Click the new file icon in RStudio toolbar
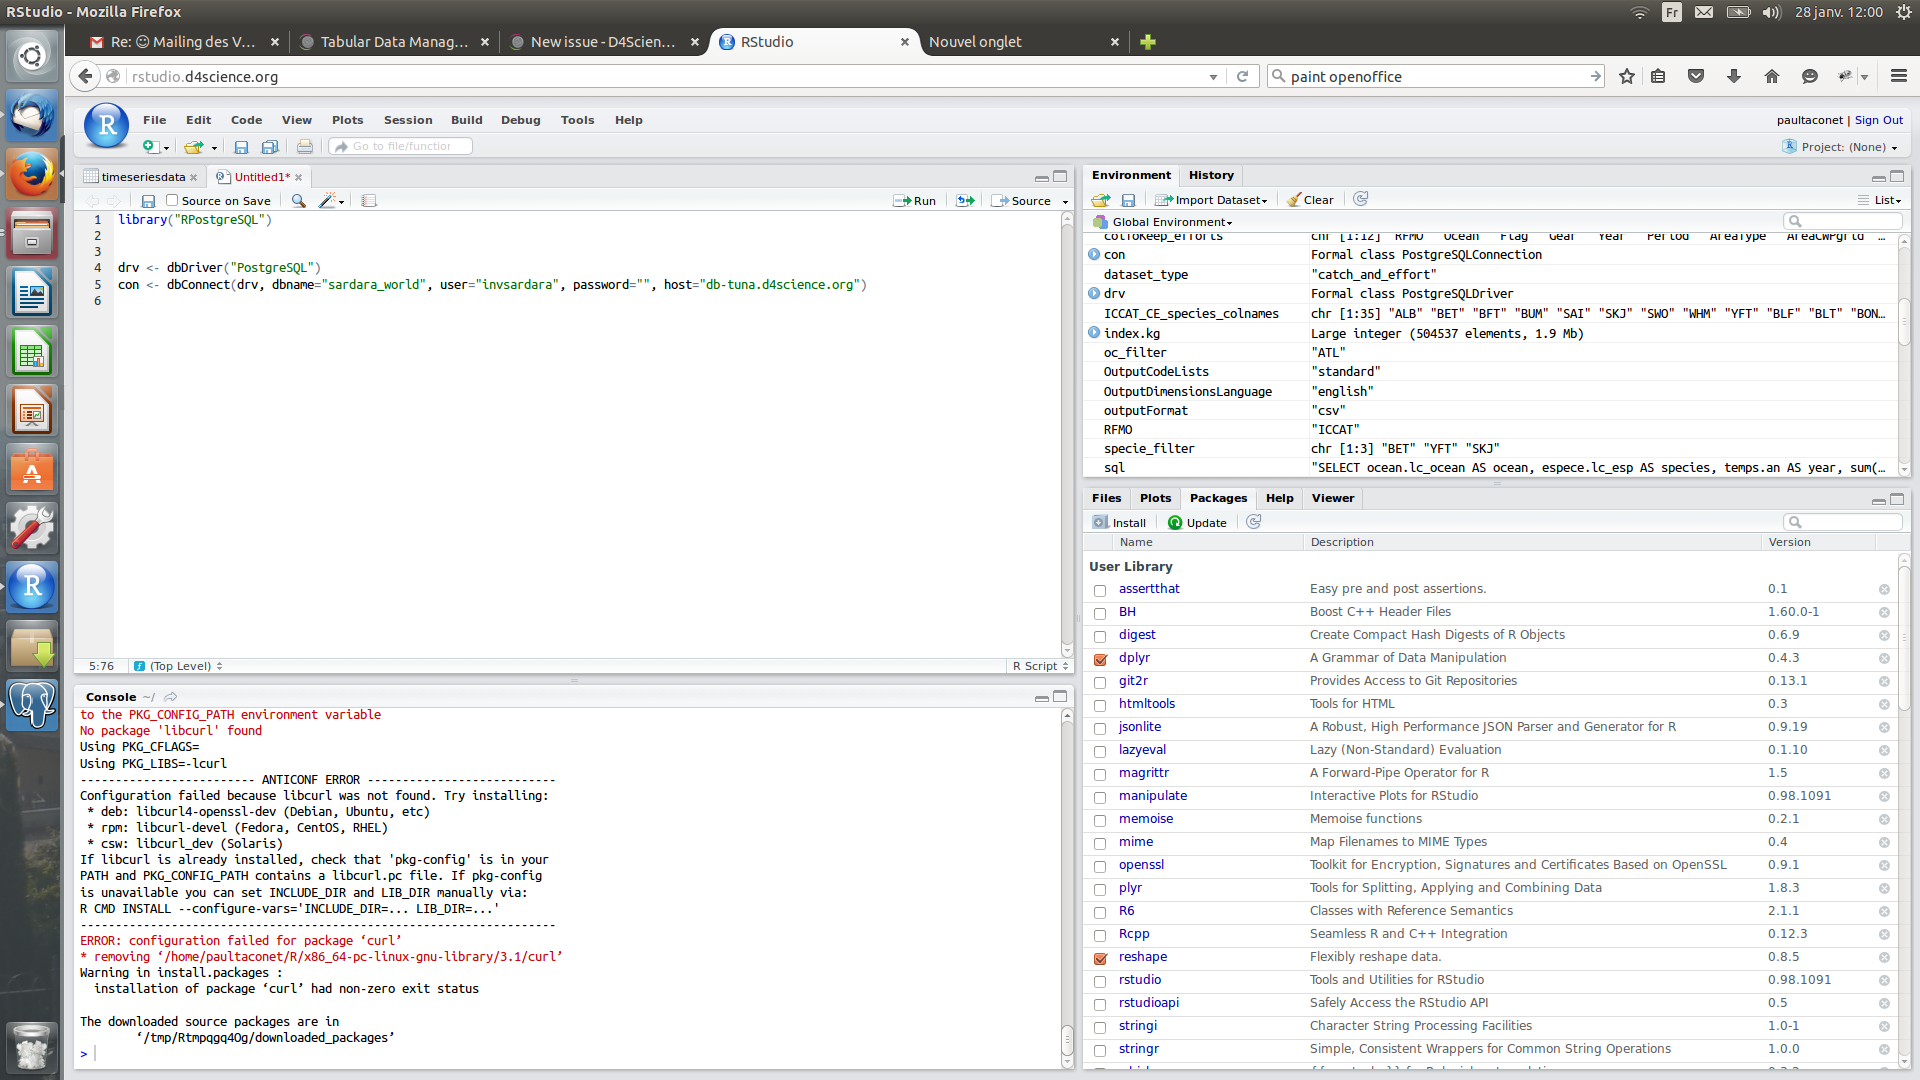Image resolution: width=1920 pixels, height=1080 pixels. [150, 147]
